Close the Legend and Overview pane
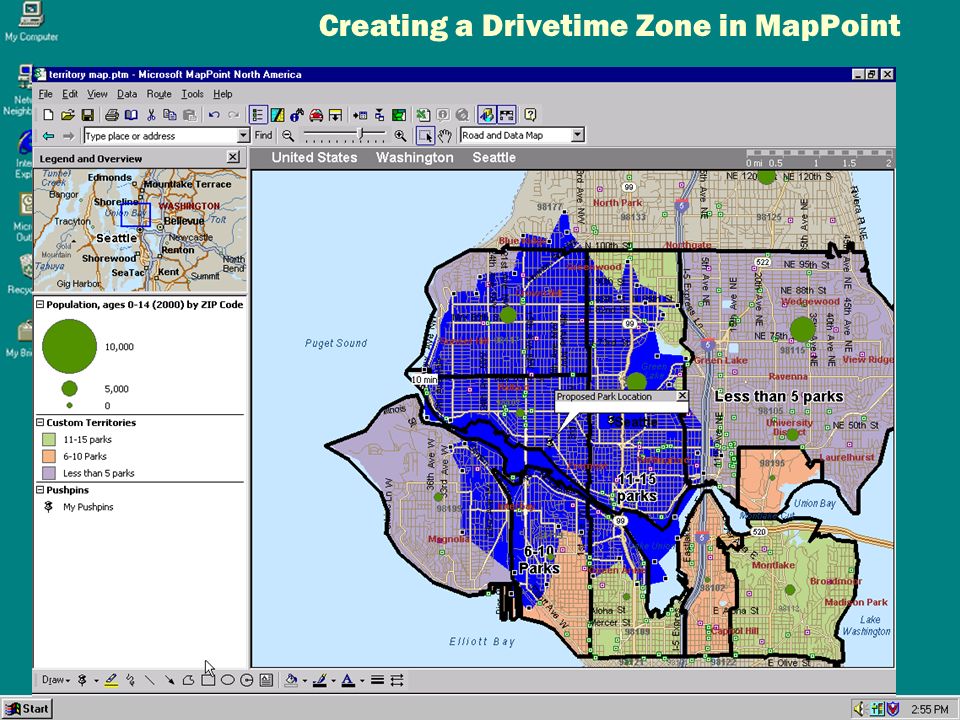 [x=233, y=157]
